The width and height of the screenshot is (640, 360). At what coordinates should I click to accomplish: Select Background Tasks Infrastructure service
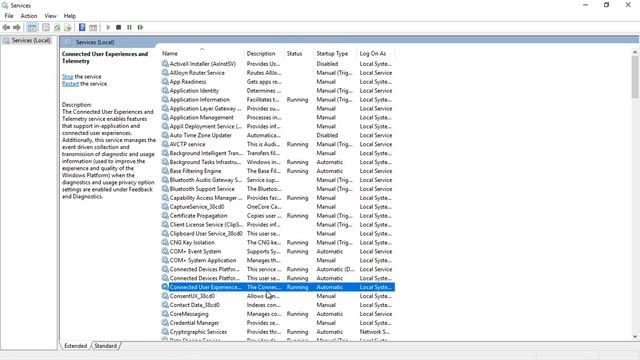278,162
